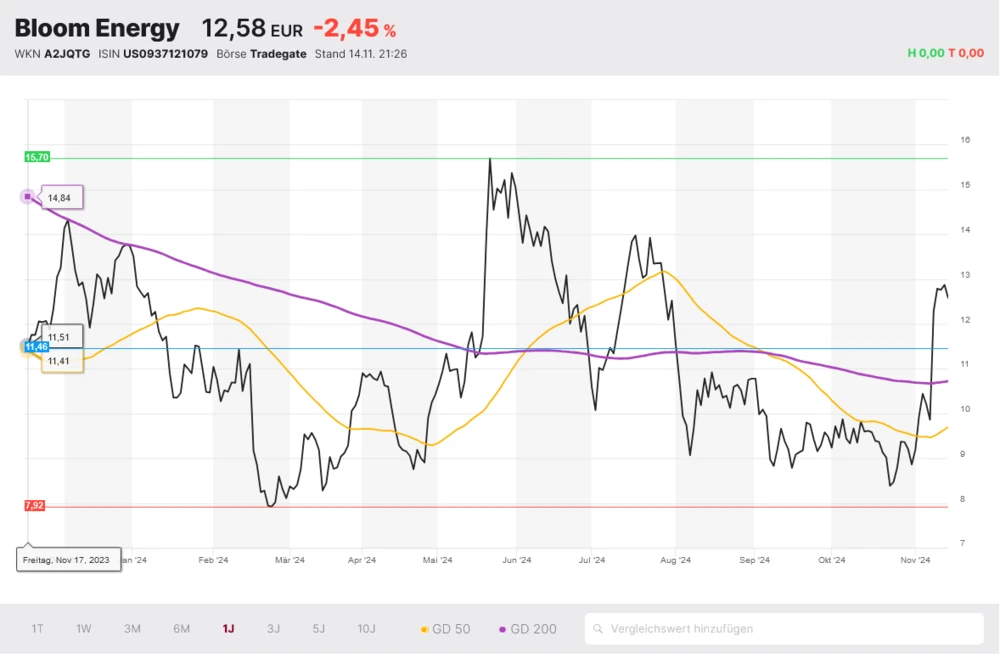Screen dimensions: 1000x664
Task: Select the 6M chart range
Action: 181,629
